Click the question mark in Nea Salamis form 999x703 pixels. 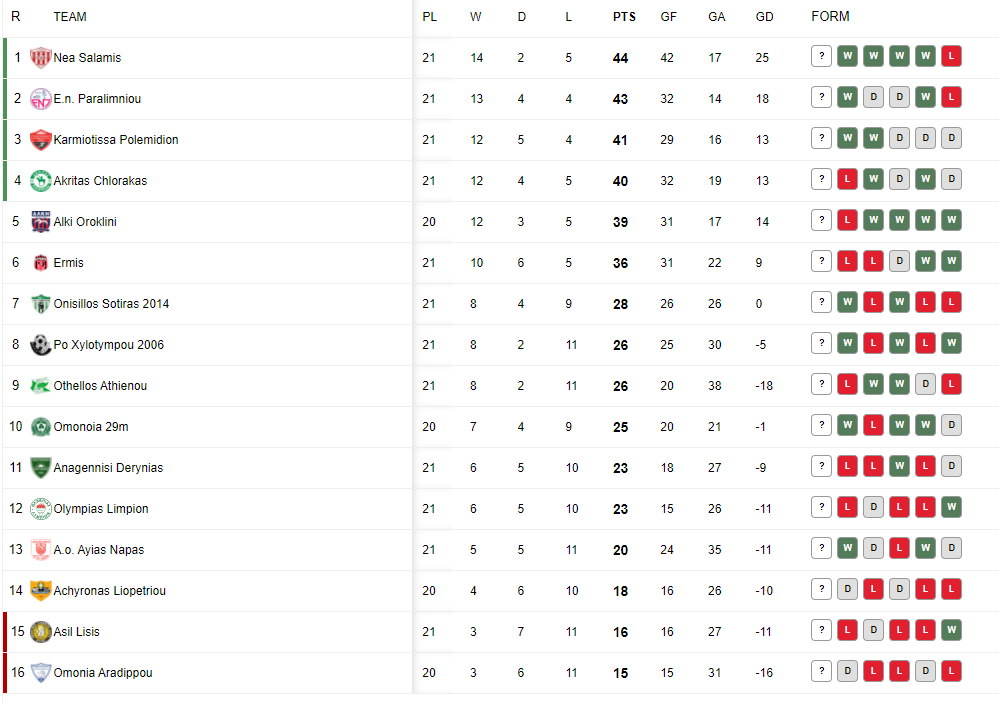click(822, 56)
